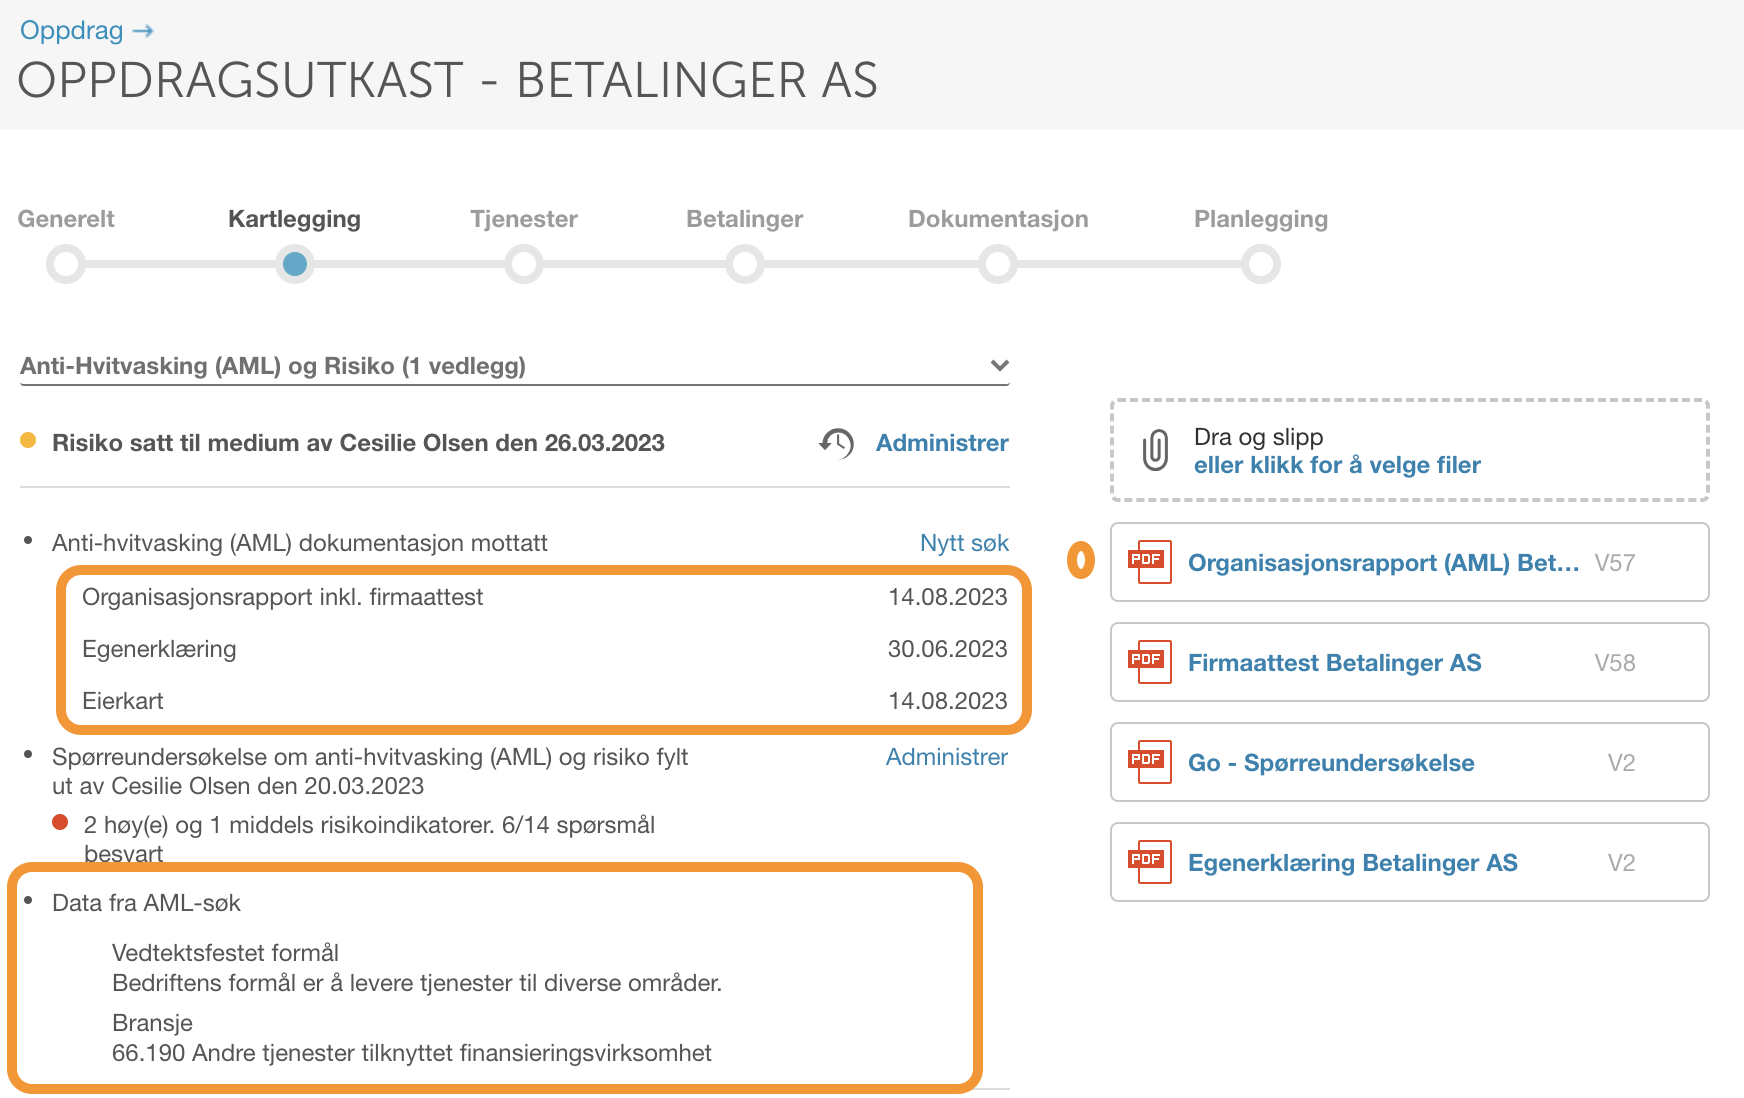The image size is (1744, 1098).
Task: Go to the Betalinger tab label
Action: click(x=745, y=219)
